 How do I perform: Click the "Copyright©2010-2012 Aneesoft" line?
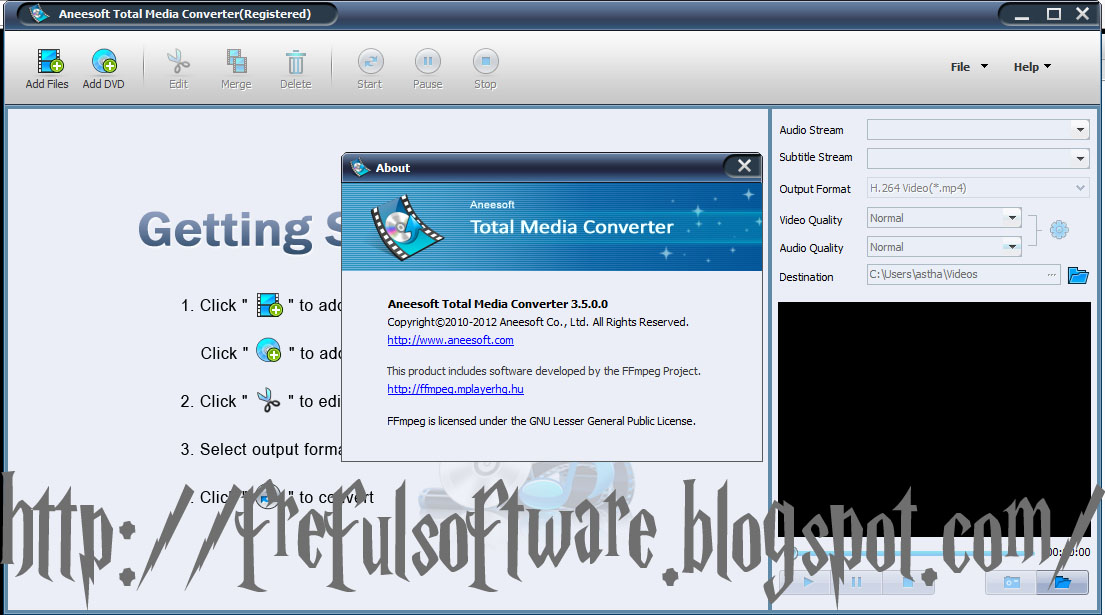point(538,323)
